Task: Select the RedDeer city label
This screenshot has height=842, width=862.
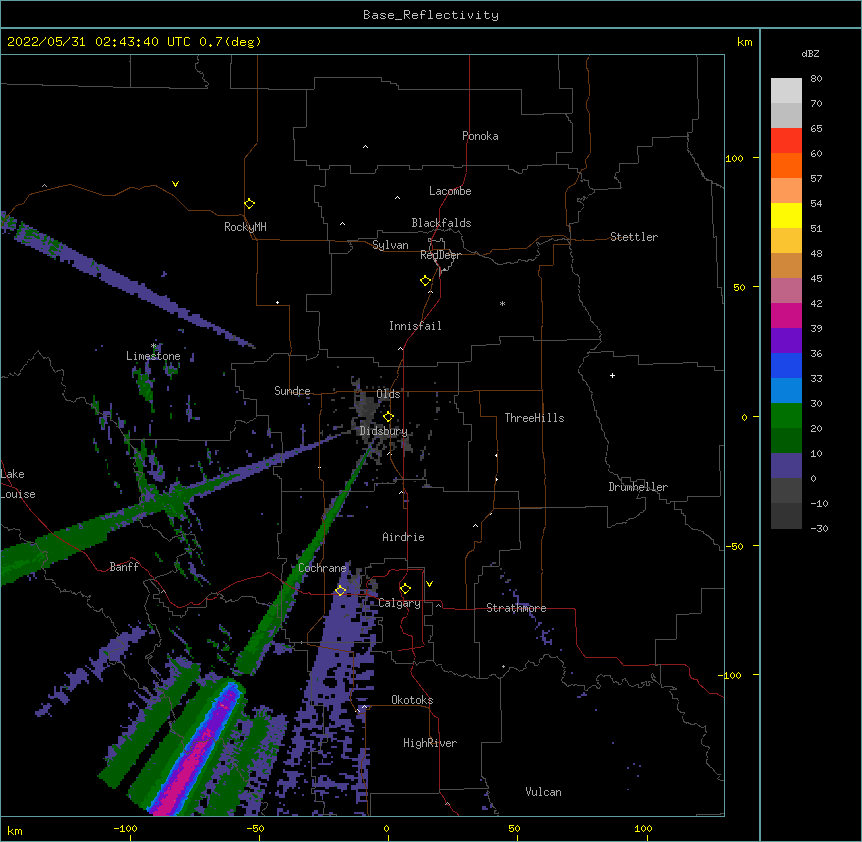Action: point(440,255)
